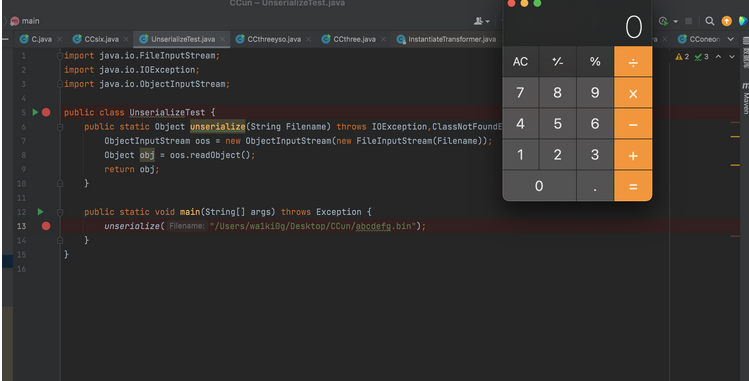The width and height of the screenshot is (749, 381).
Task: Click the fold end marker on line 10
Action: pos(60,183)
